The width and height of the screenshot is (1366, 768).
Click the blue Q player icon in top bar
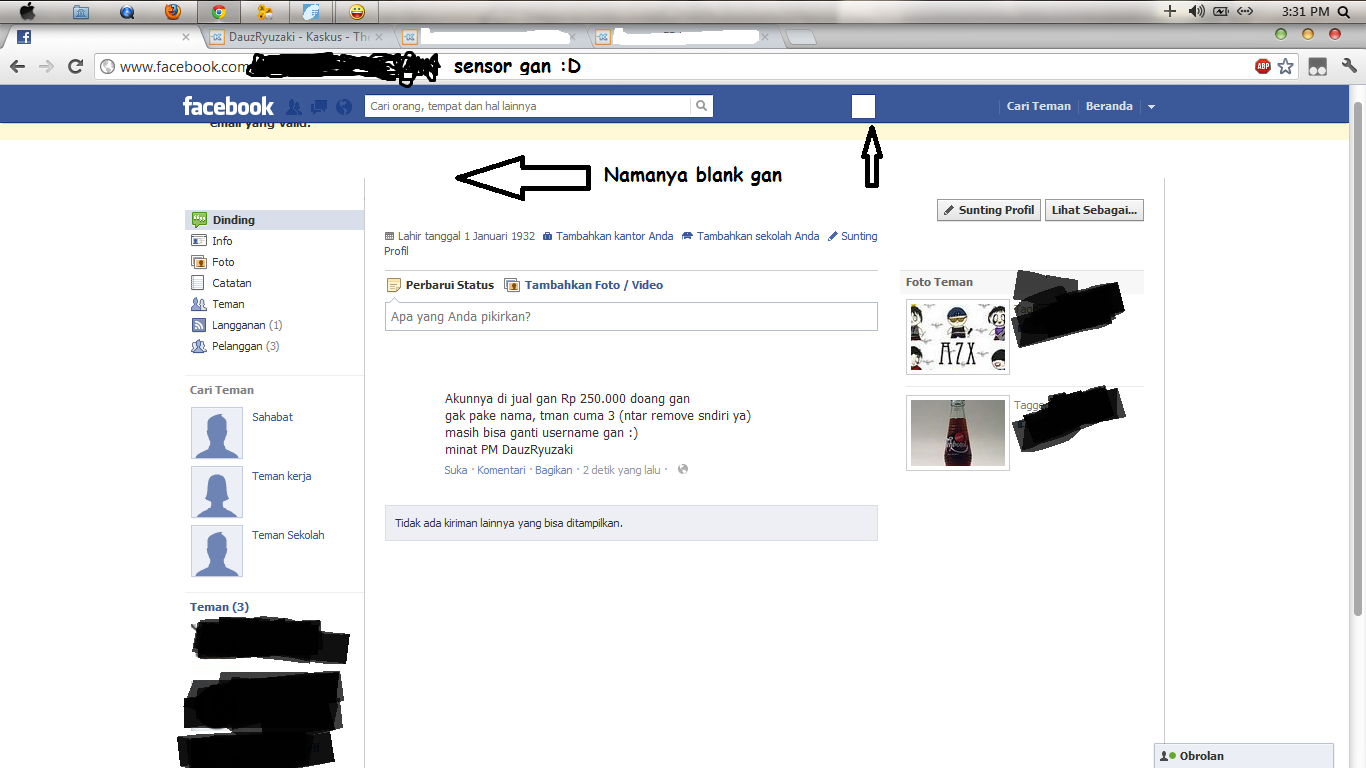[x=127, y=12]
